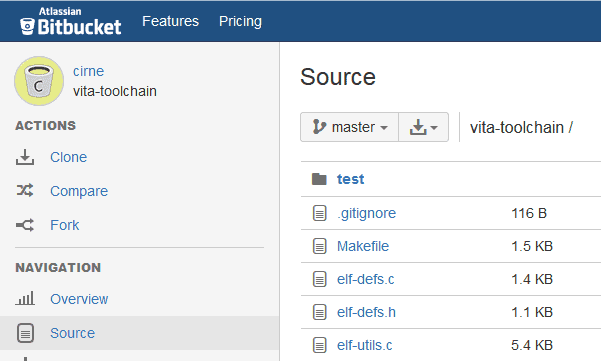Open the master branch dropdown
601x361 pixels.
[x=350, y=127]
